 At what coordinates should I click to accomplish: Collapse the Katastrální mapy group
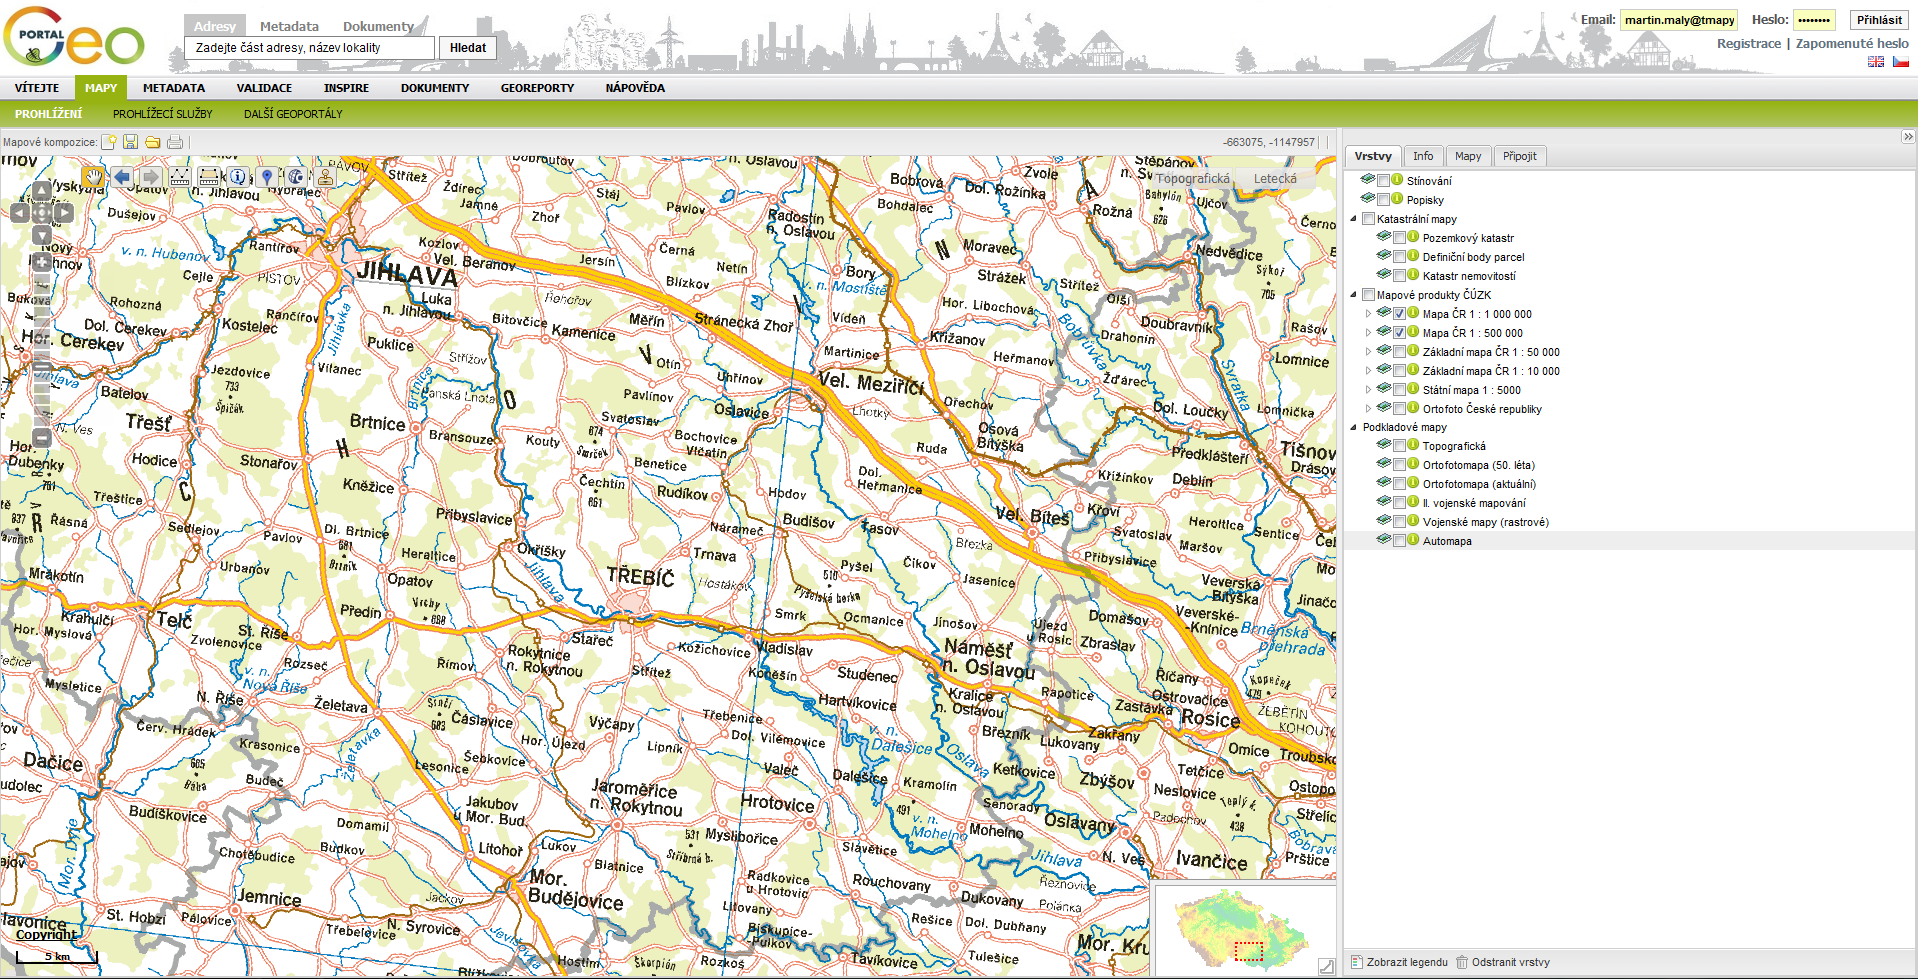1354,219
